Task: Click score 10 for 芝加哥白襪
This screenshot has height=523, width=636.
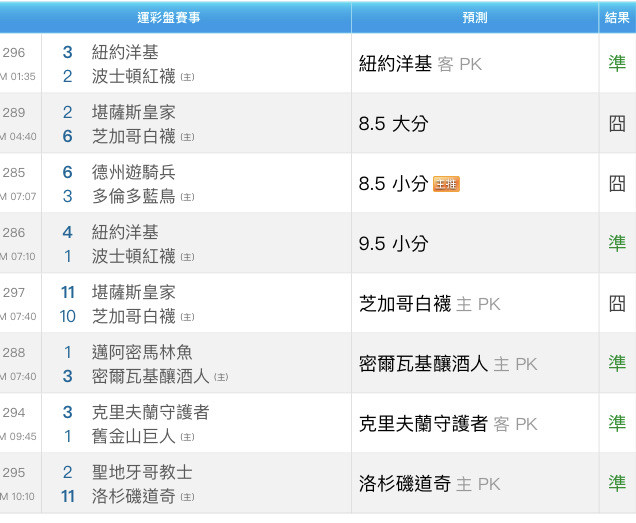Action: coord(68,316)
